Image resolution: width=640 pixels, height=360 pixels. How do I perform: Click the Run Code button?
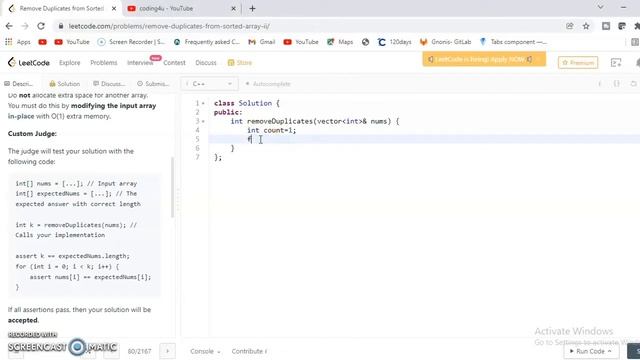591,351
